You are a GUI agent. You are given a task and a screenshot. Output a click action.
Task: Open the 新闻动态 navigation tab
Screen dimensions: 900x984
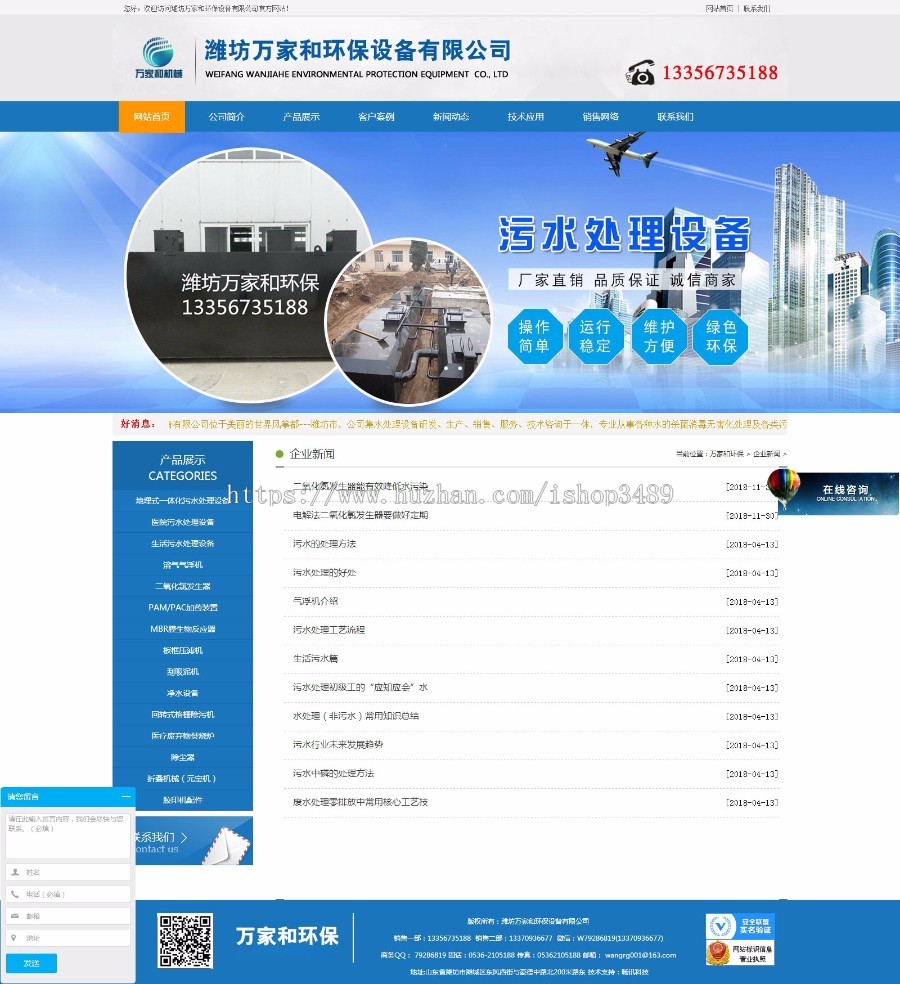[451, 117]
